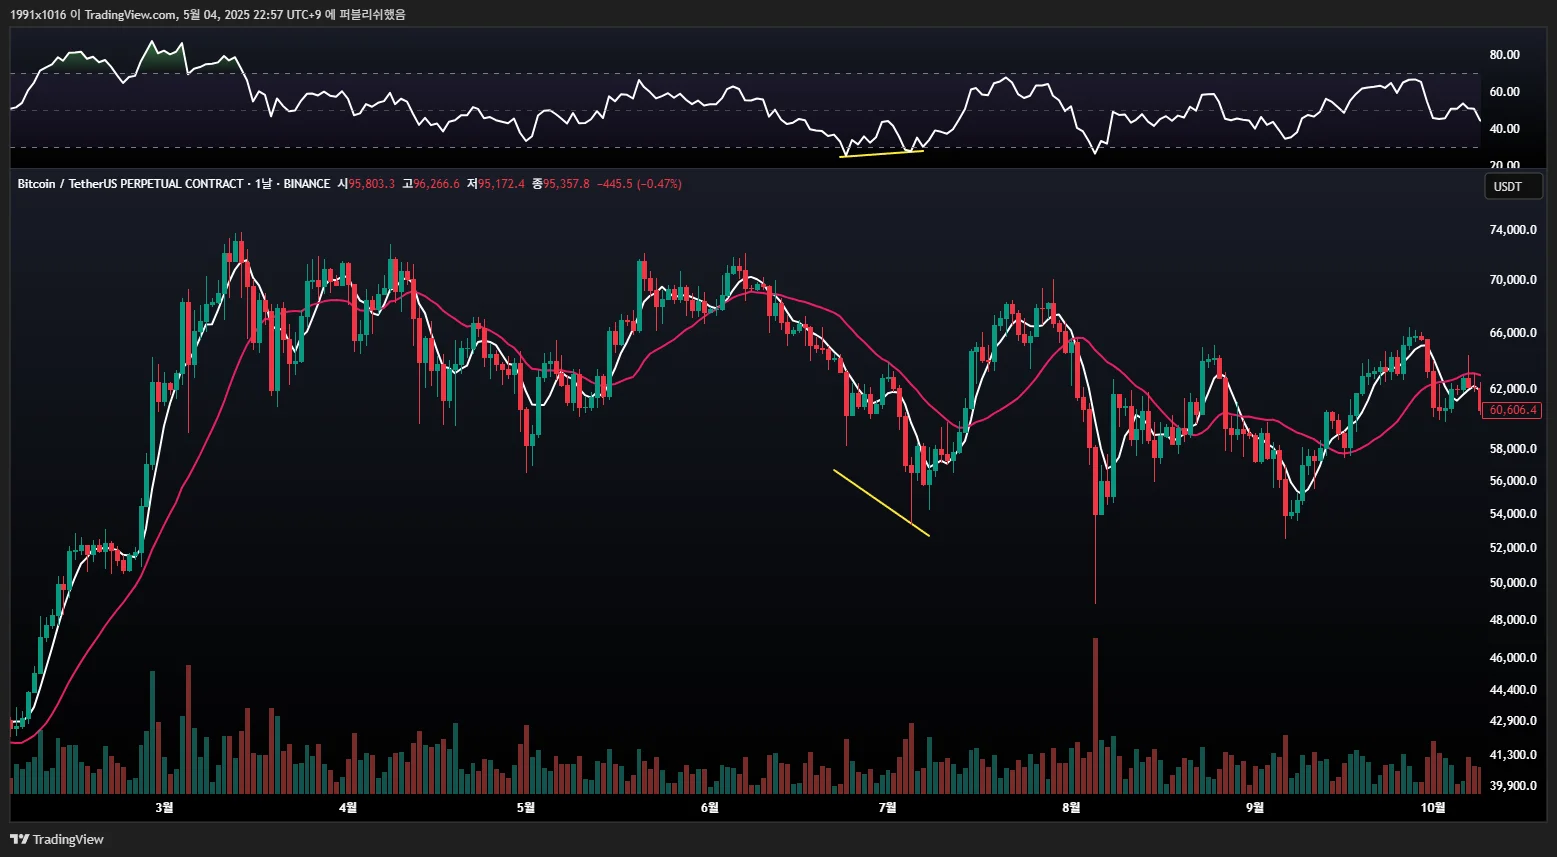Click the 50,000.0 price scale label
1557x857 pixels.
[1513, 583]
